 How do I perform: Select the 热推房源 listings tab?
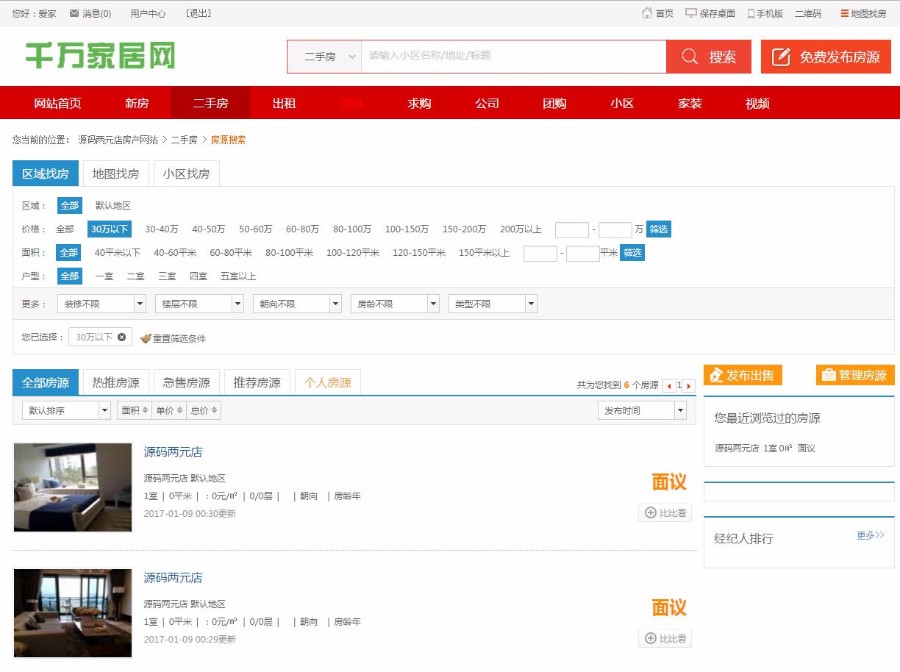113,380
